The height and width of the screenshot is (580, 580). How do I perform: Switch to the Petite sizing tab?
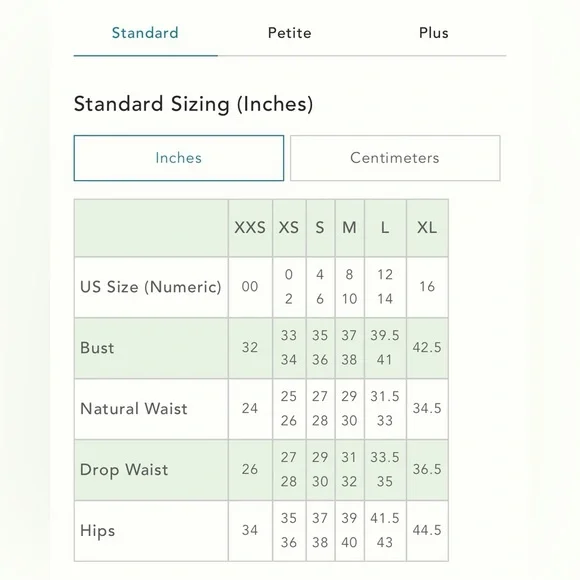(290, 33)
